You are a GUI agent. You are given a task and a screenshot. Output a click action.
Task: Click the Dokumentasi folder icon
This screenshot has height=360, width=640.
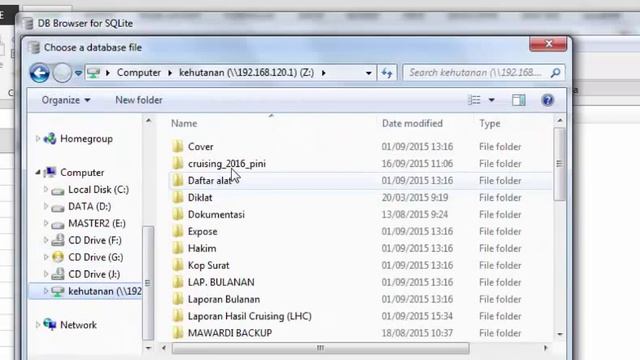tap(178, 214)
